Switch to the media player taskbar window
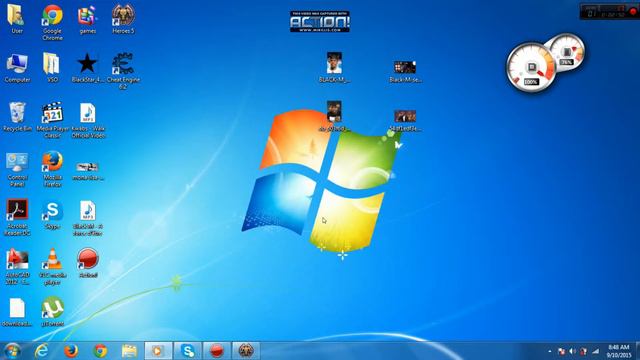 (x=158, y=351)
